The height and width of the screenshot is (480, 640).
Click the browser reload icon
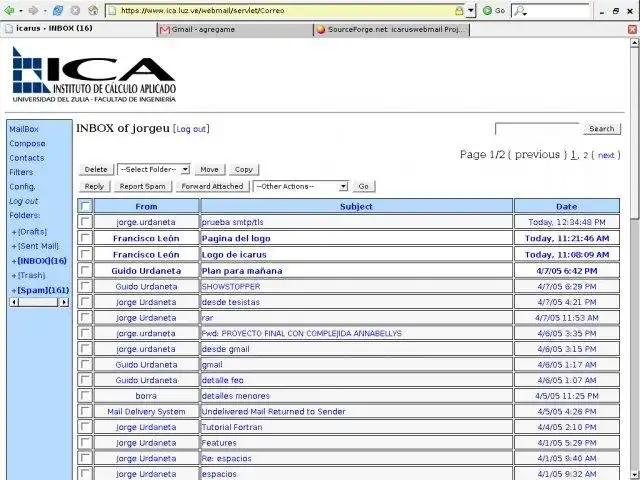[x=58, y=11]
